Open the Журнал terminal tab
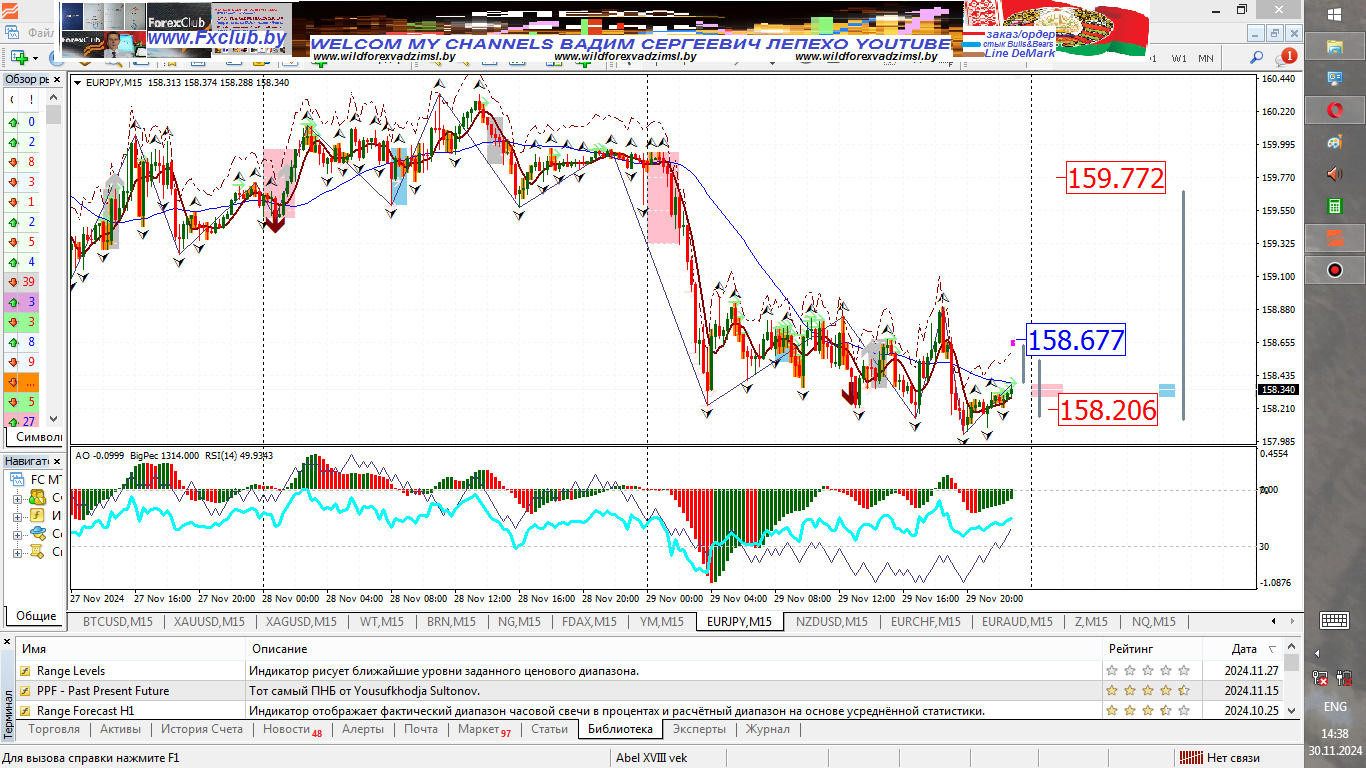Image resolution: width=1366 pixels, height=768 pixels. [768, 730]
